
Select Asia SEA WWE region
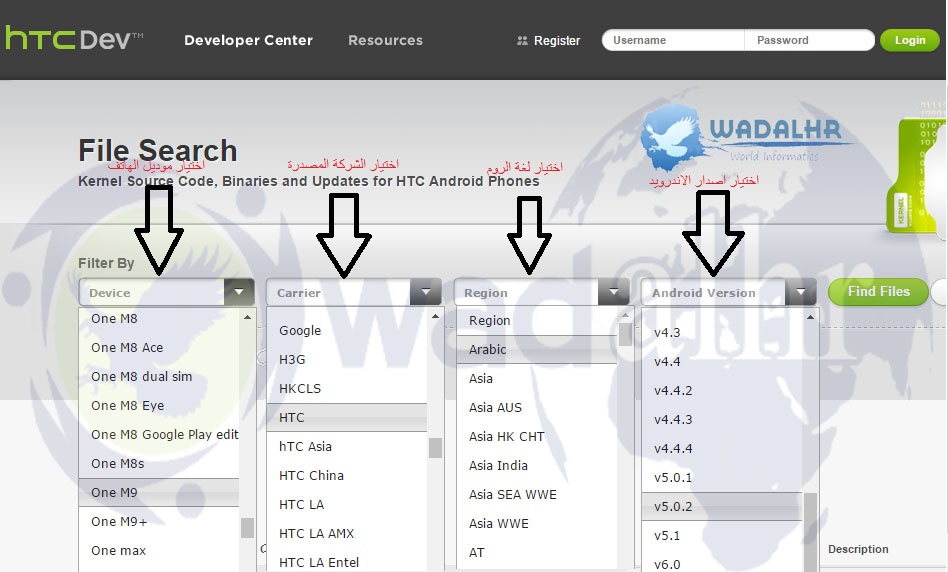coord(537,495)
